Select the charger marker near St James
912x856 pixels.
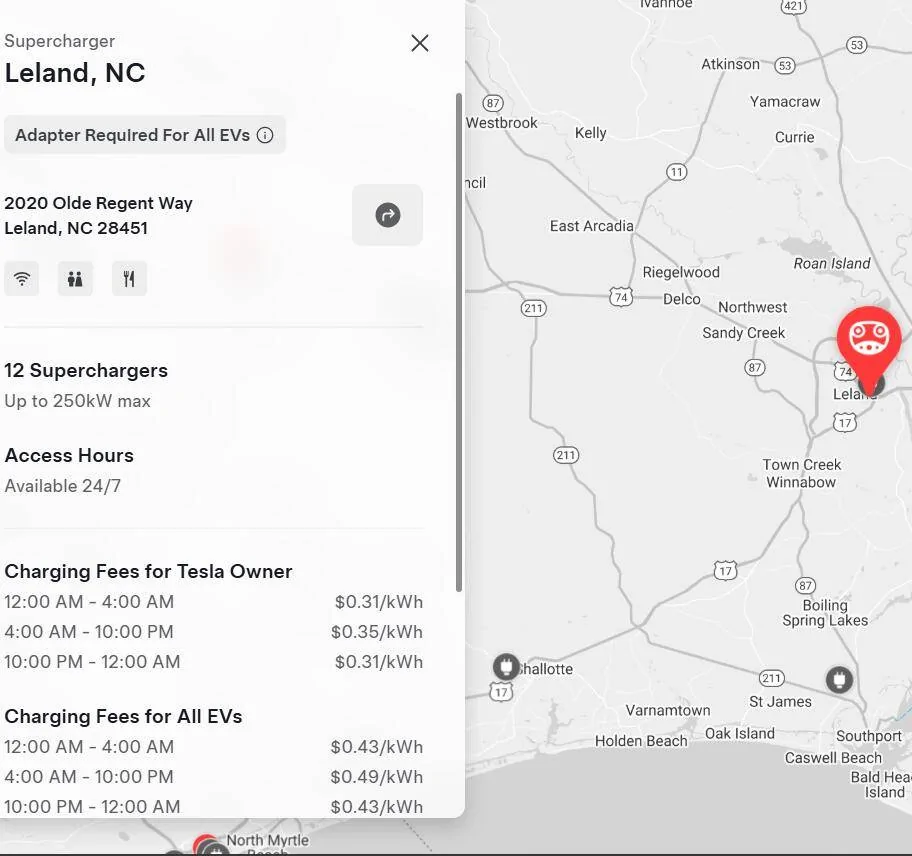839,679
